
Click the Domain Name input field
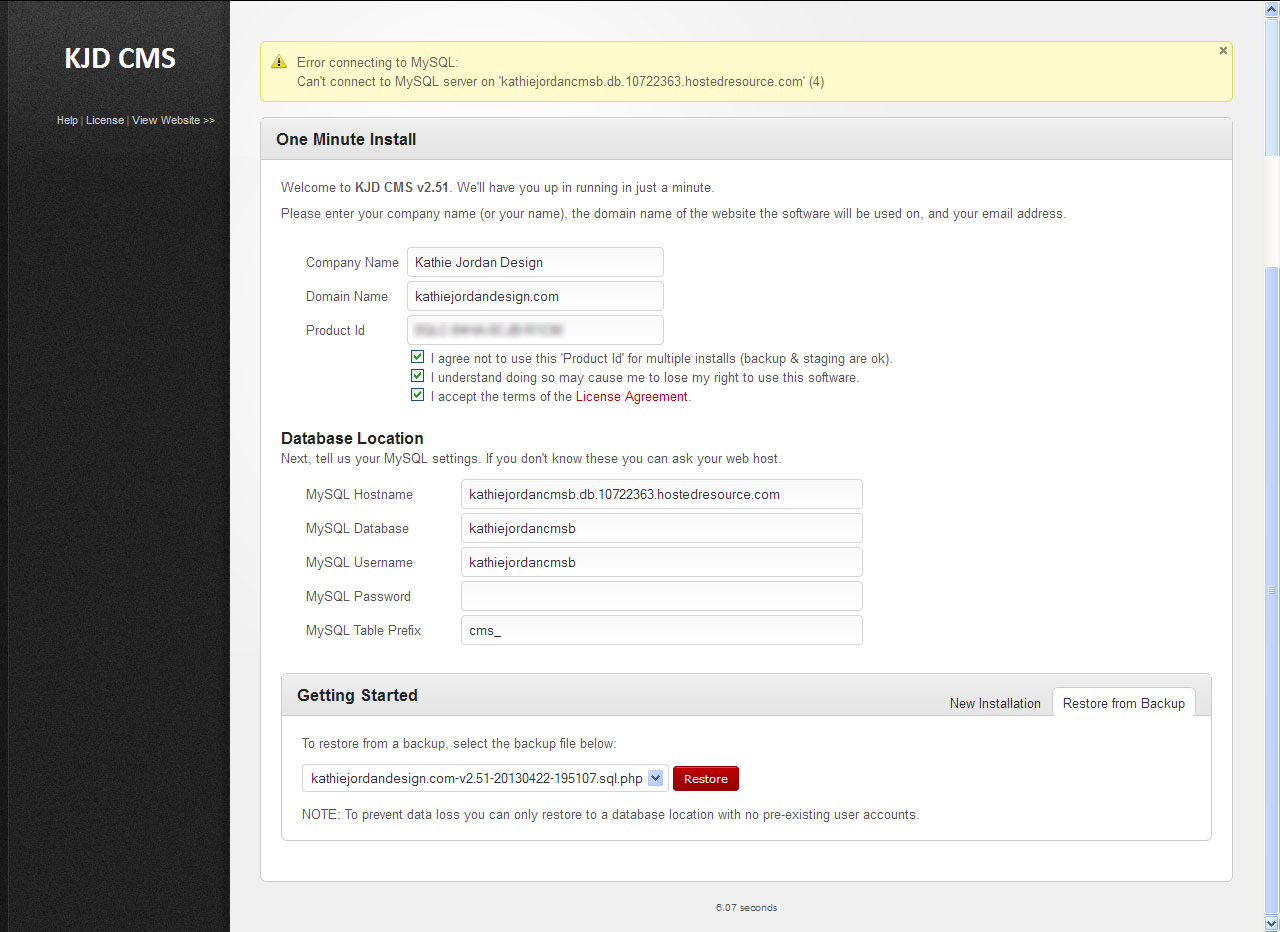pyautogui.click(x=535, y=296)
